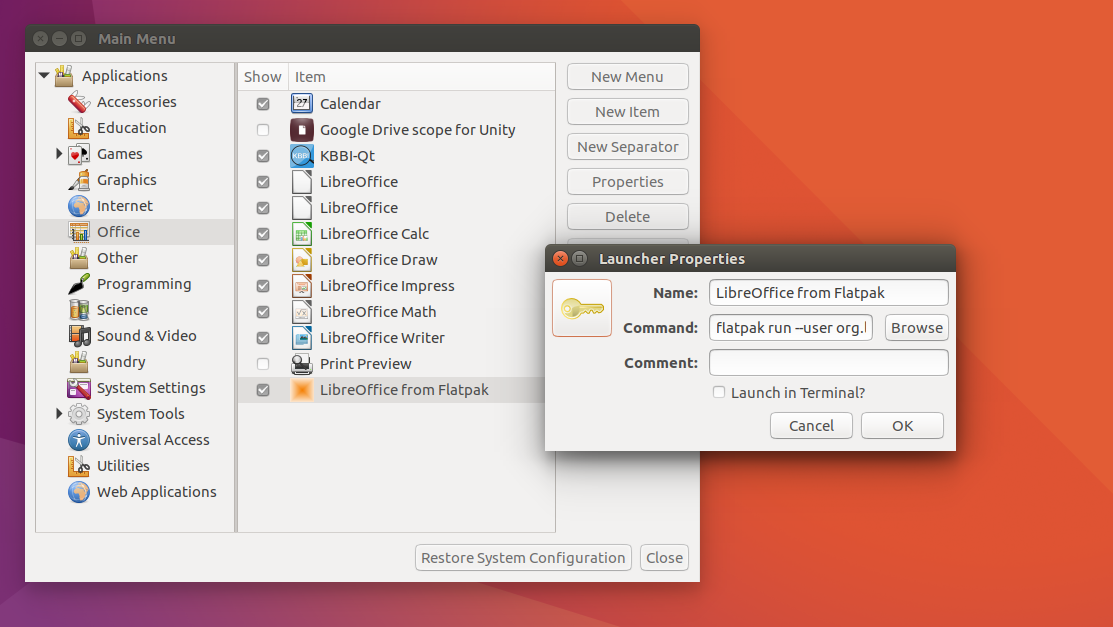1113x627 pixels.
Task: Expand the Games category arrow
Action: (59, 153)
